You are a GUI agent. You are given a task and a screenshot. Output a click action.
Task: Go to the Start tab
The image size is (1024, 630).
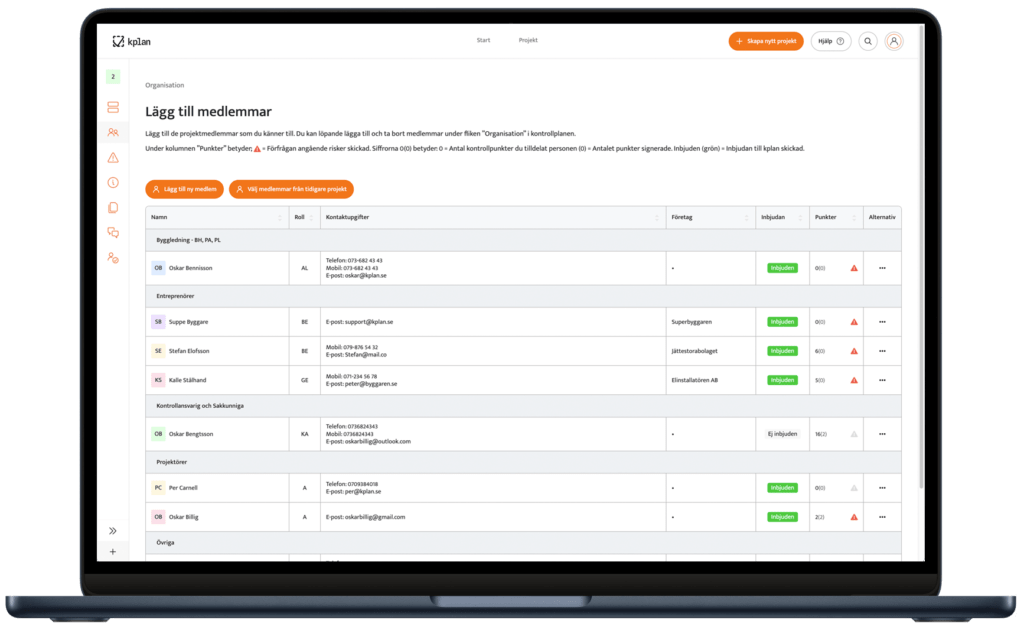click(483, 40)
